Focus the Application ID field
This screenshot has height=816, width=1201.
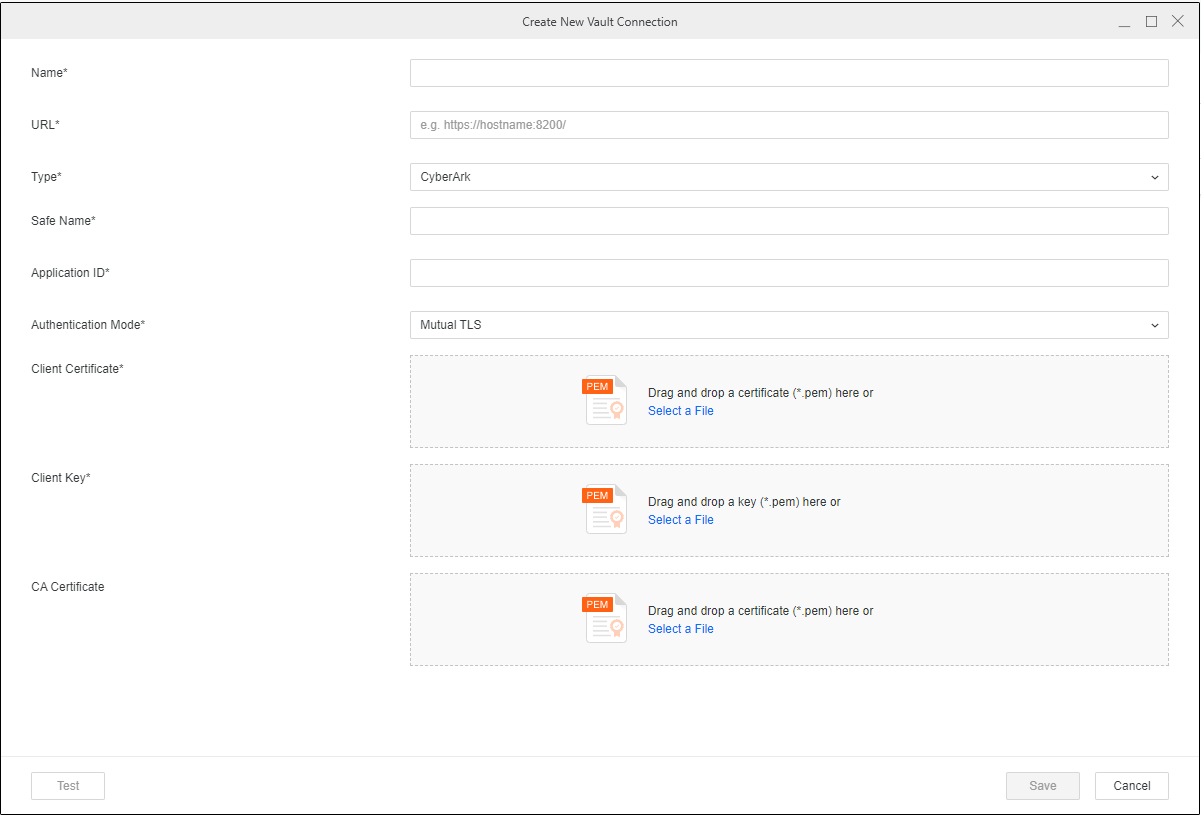tap(788, 273)
